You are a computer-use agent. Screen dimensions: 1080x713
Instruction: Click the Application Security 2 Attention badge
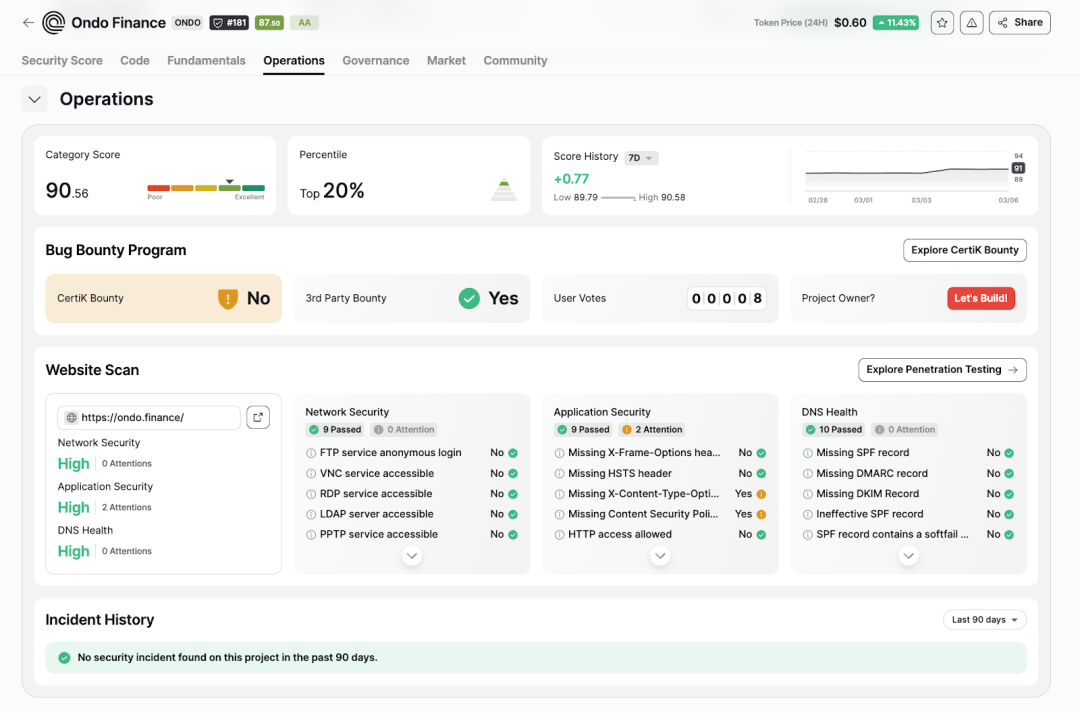pyautogui.click(x=652, y=430)
